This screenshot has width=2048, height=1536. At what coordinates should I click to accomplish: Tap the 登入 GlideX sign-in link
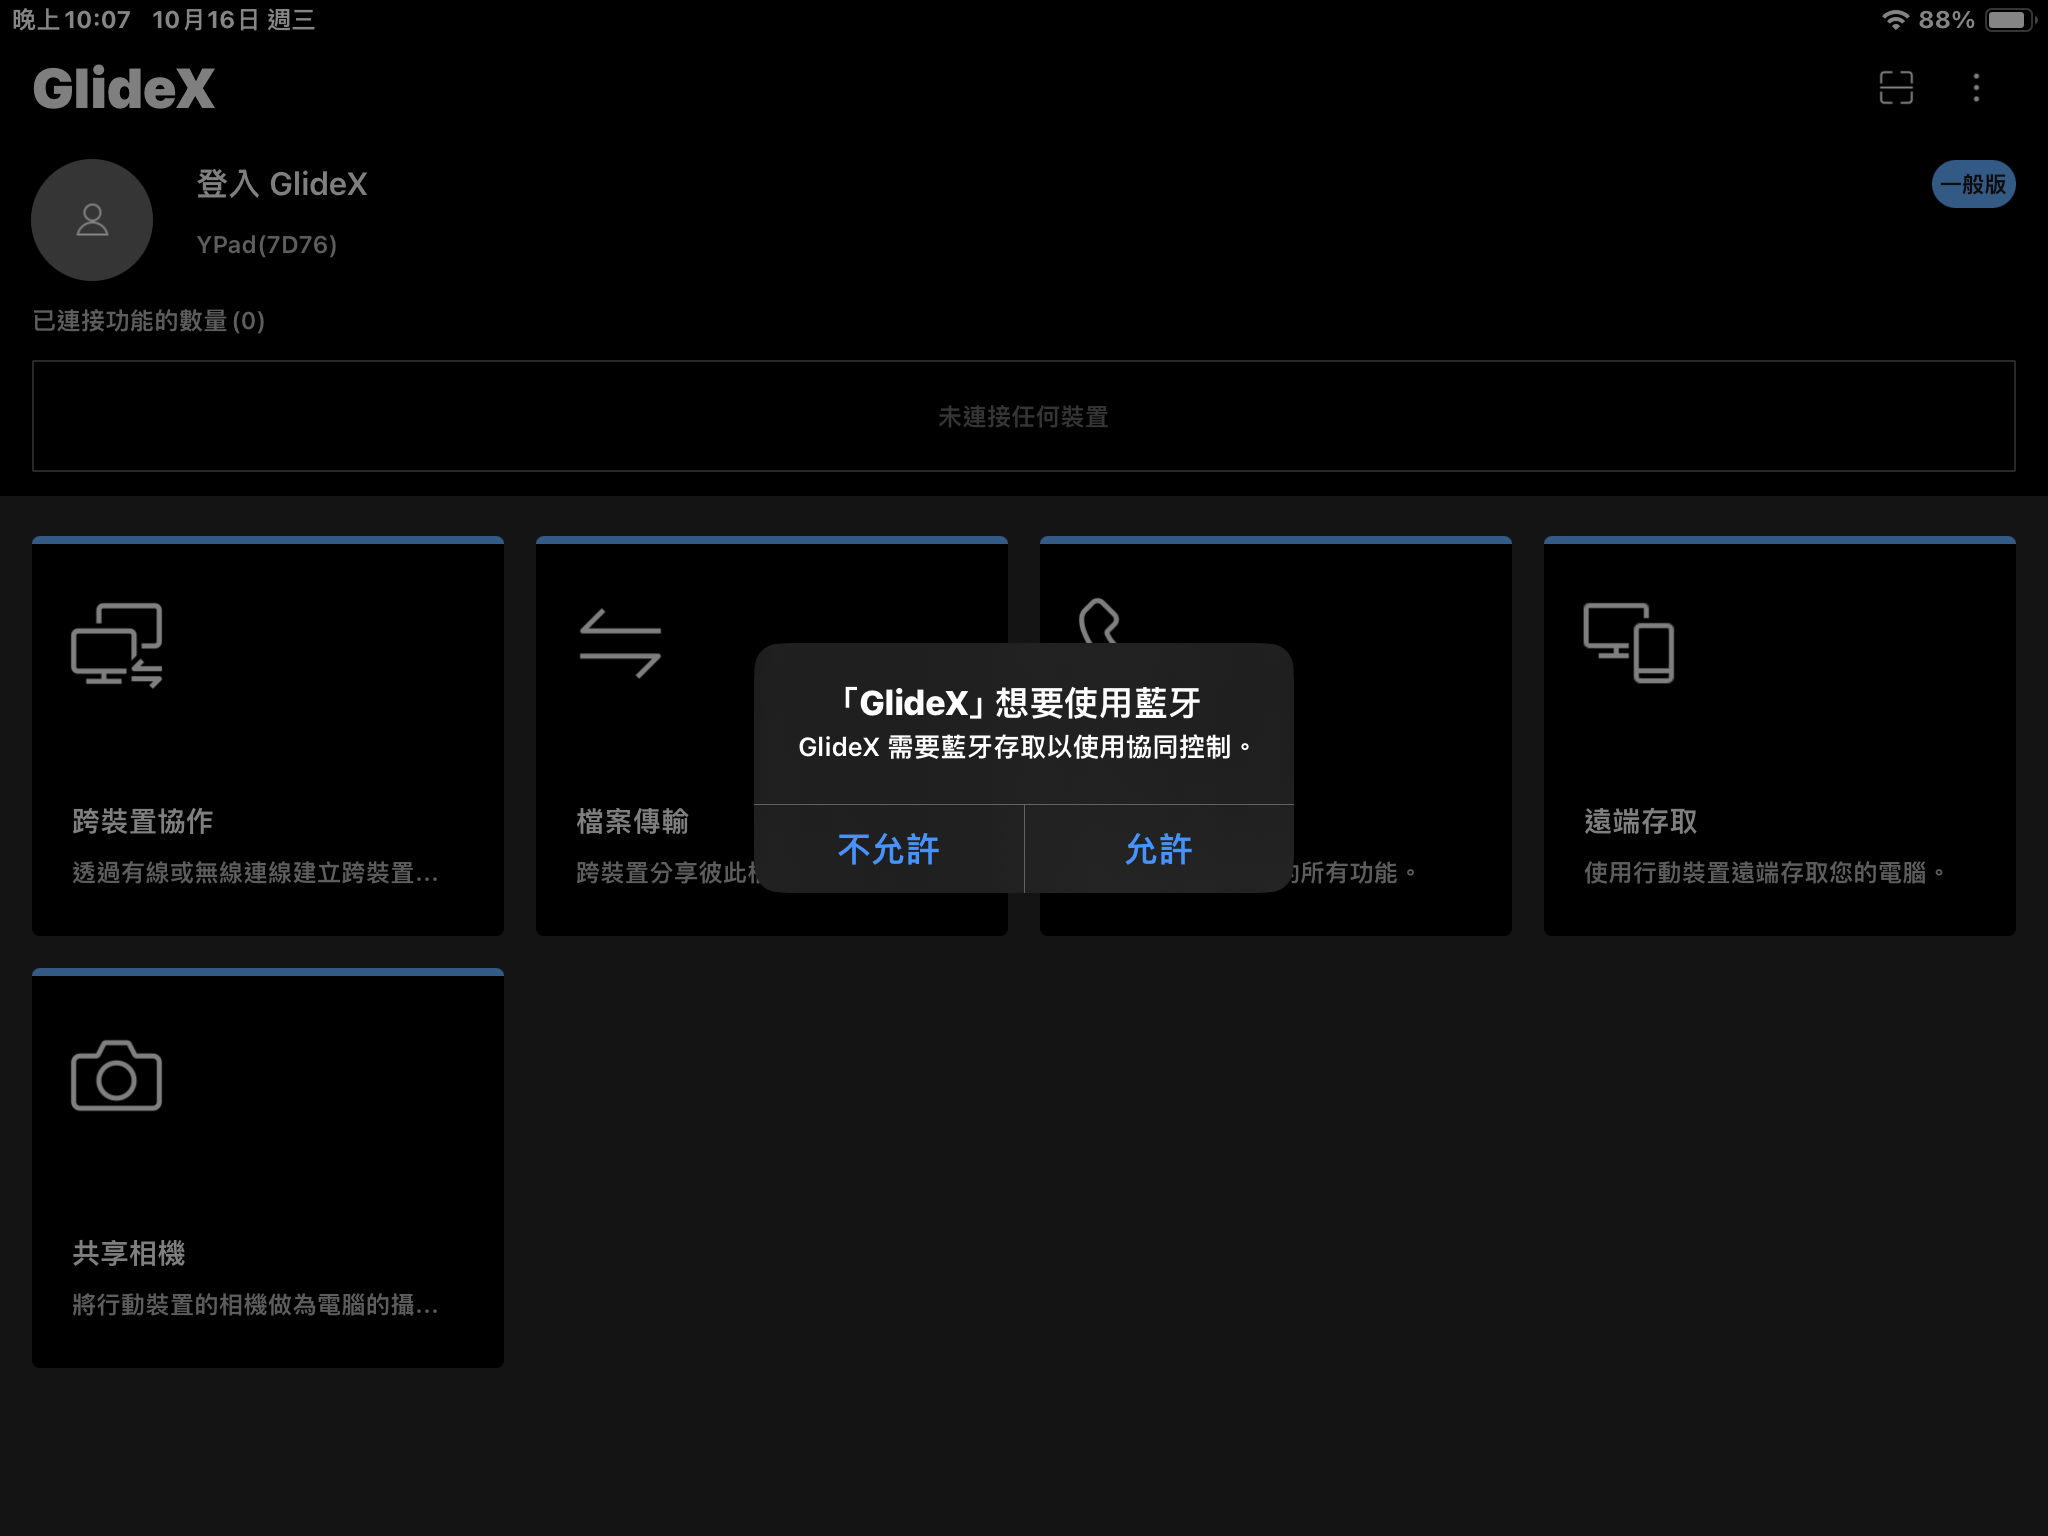click(282, 184)
